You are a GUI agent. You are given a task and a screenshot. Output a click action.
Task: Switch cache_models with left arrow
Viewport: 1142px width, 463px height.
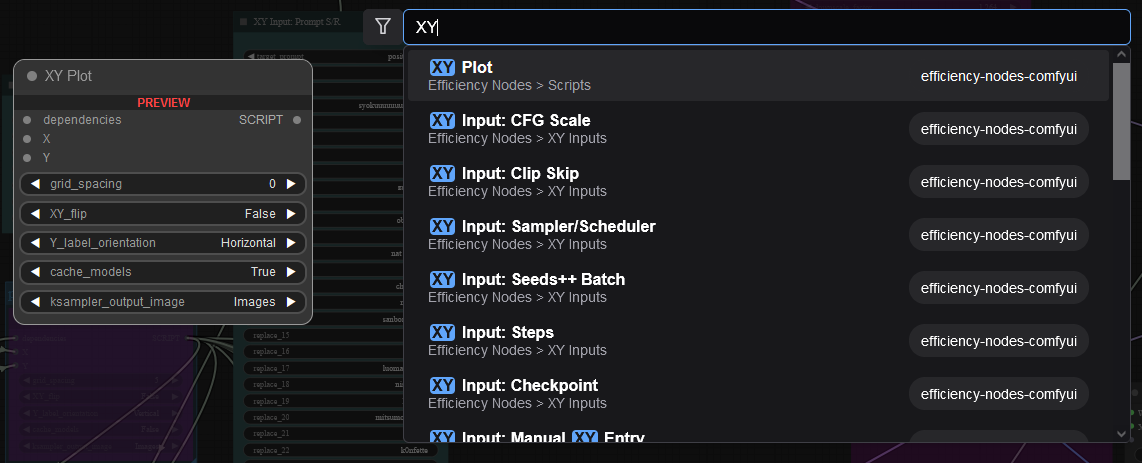click(x=35, y=272)
